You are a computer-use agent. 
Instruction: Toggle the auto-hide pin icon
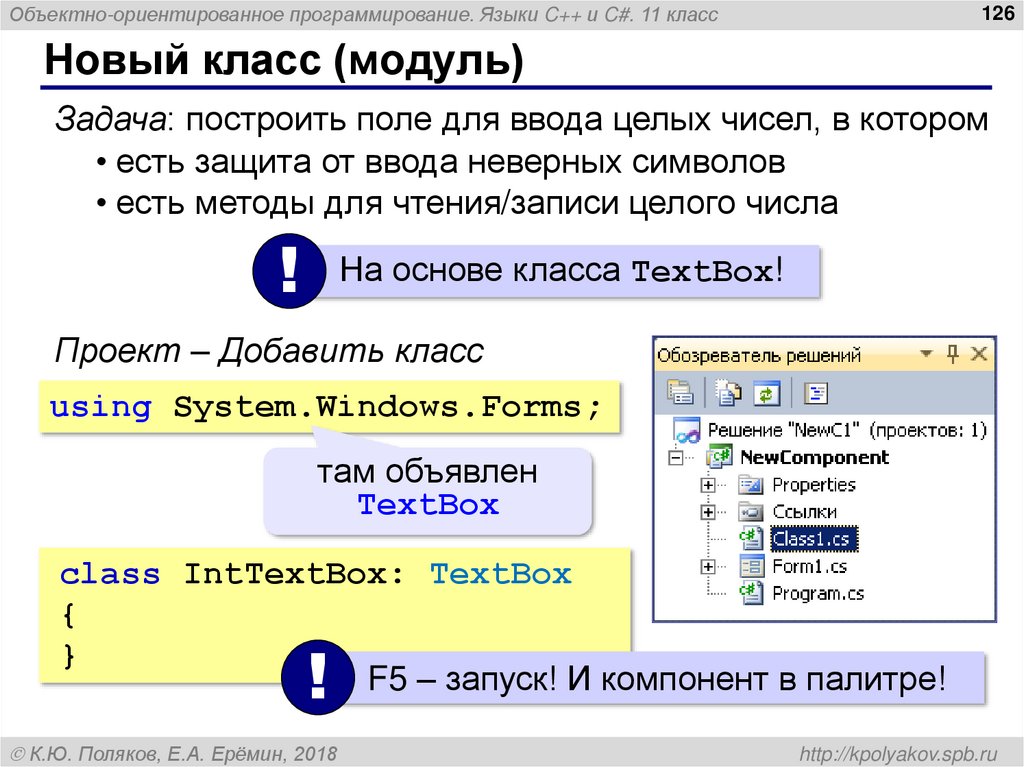point(952,354)
